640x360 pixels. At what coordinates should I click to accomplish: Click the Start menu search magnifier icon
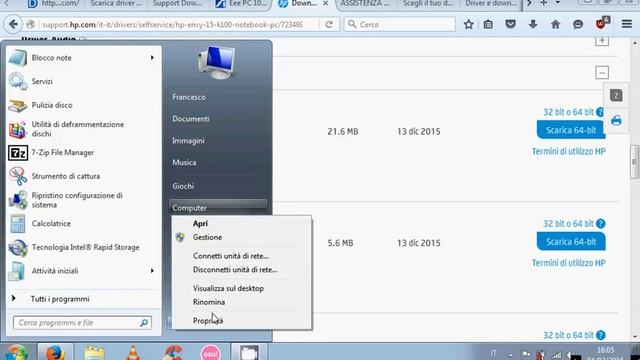tap(144, 323)
